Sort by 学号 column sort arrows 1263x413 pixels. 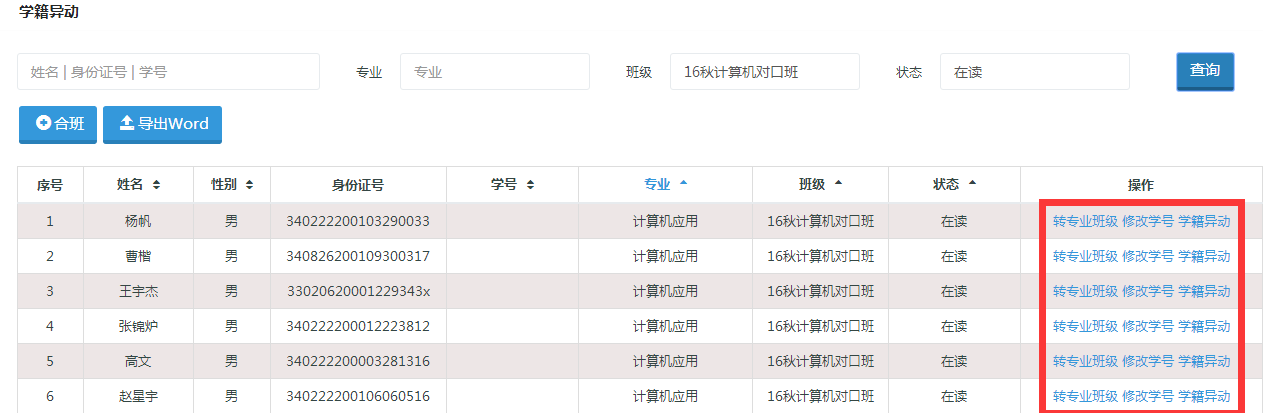coord(530,185)
